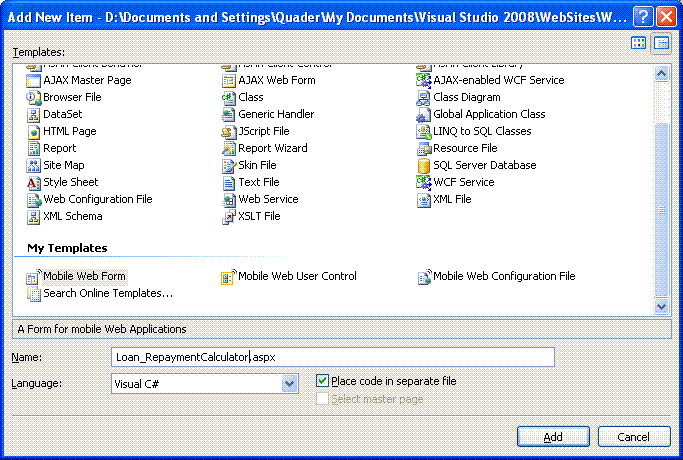Select the LINQ to SQL Classes icon
This screenshot has height=460, width=683.
[x=423, y=132]
